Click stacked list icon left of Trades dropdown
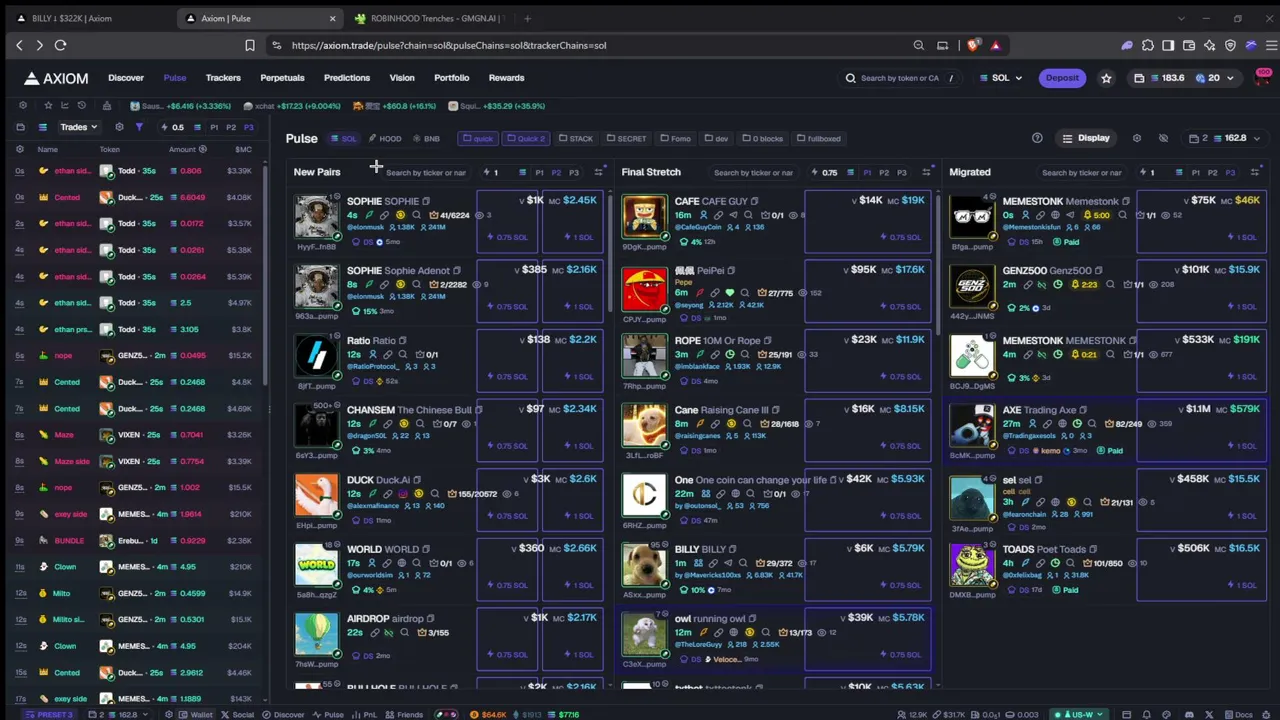Image resolution: width=1280 pixels, height=720 pixels. (x=43, y=127)
